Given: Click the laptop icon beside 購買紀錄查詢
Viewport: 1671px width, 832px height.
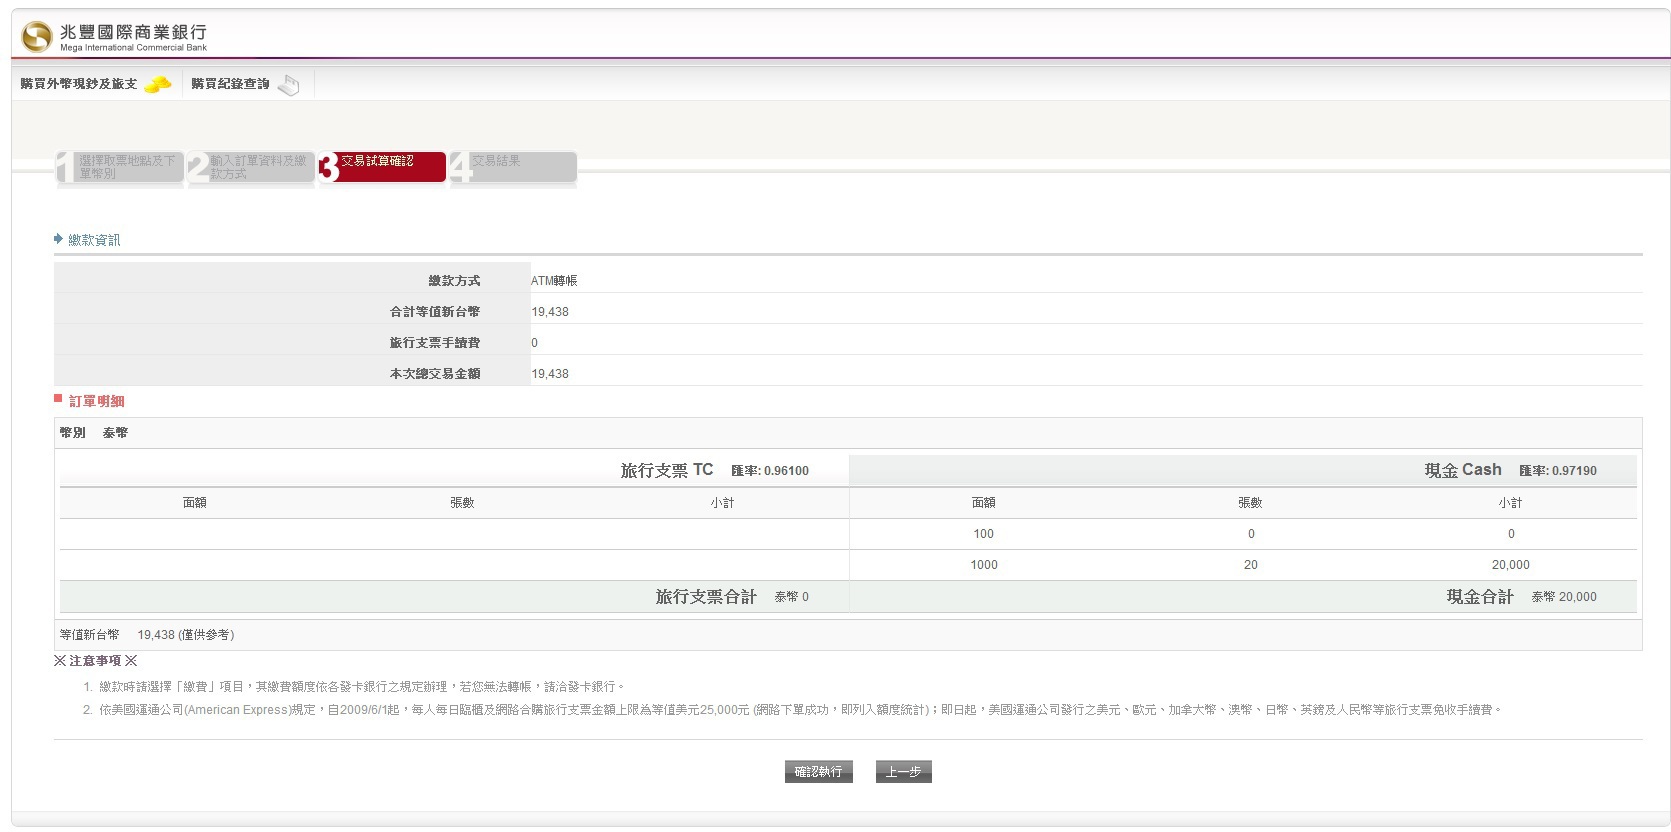Looking at the screenshot, I should point(288,85).
